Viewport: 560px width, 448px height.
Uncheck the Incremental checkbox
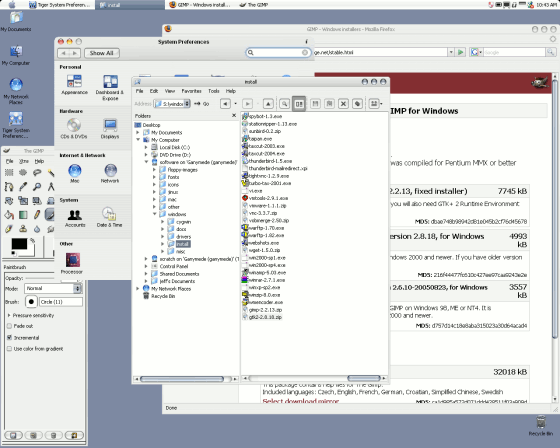coord(10,337)
